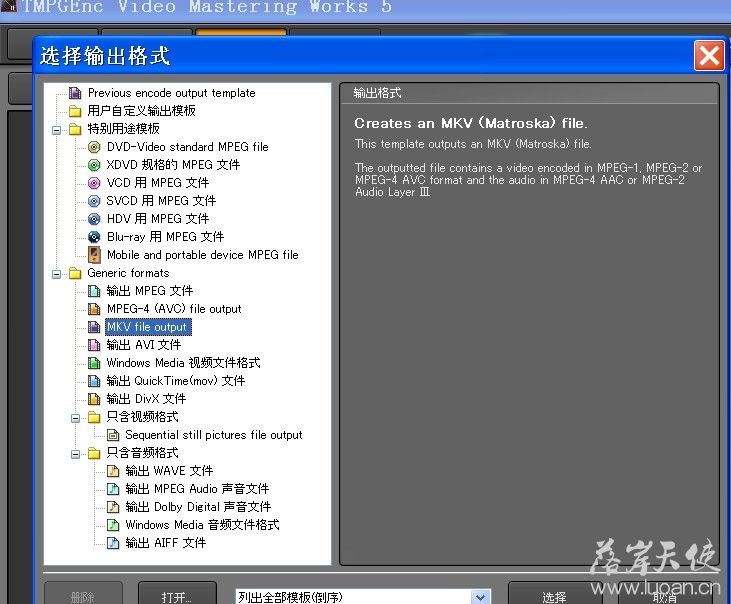Screen dimensions: 731x604
Task: Select 输出 MPEG 文件 under Generic formats
Action: click(x=150, y=291)
